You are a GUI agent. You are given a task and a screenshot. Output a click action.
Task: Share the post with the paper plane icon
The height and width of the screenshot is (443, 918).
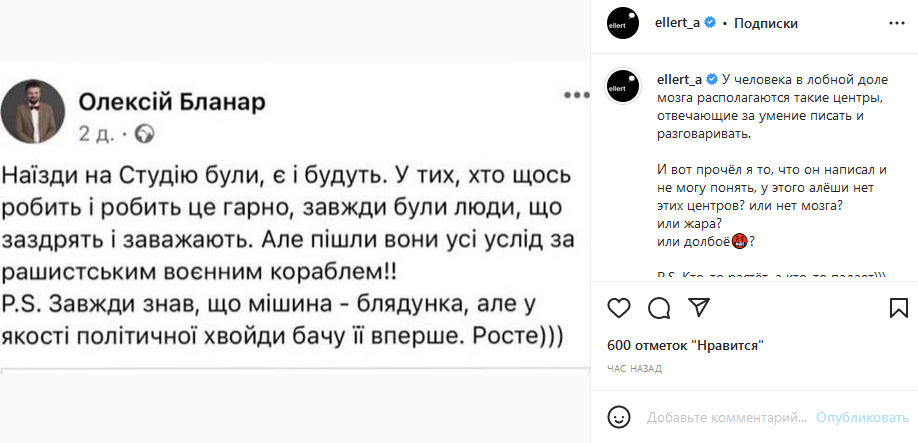(x=697, y=308)
